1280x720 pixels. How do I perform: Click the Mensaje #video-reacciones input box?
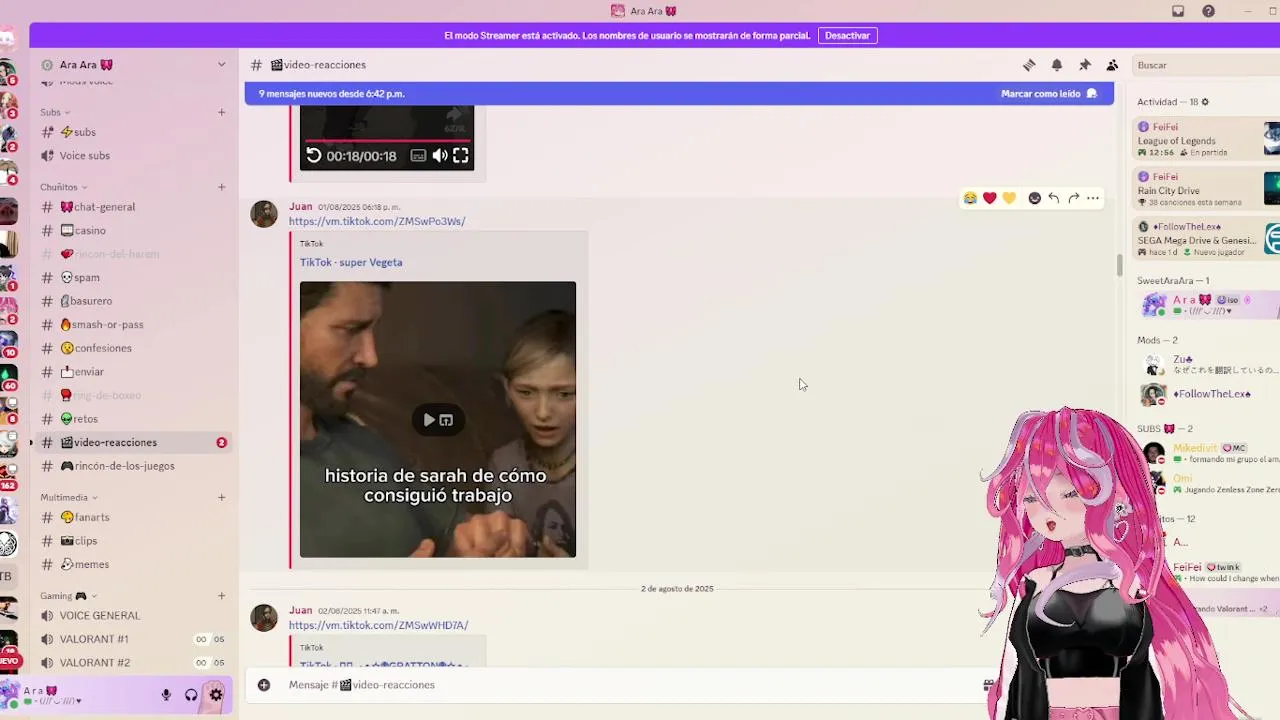[630, 685]
